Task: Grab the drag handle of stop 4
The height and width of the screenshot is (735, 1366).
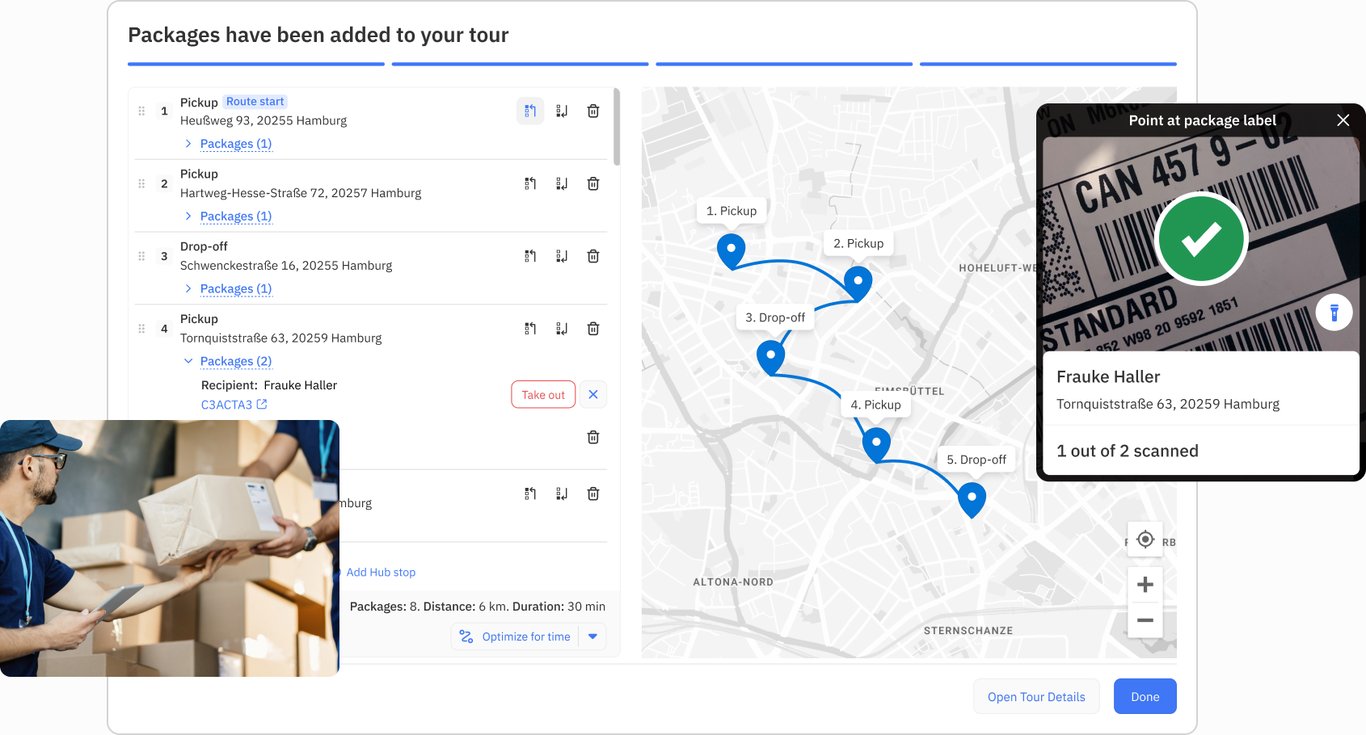Action: (x=142, y=328)
